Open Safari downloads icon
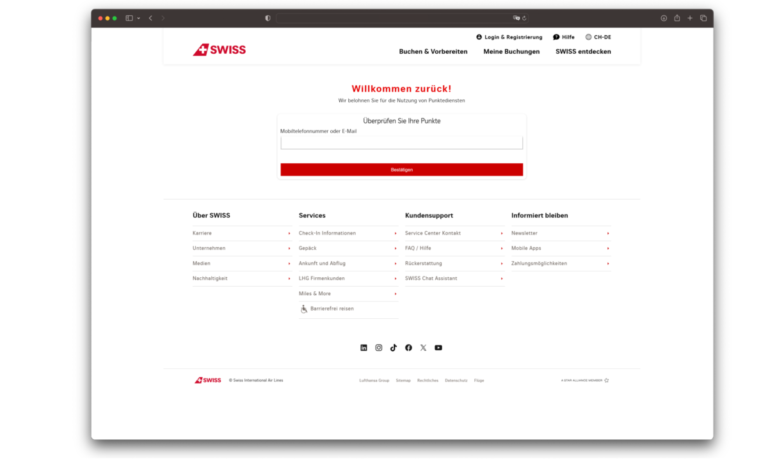 pyautogui.click(x=664, y=18)
